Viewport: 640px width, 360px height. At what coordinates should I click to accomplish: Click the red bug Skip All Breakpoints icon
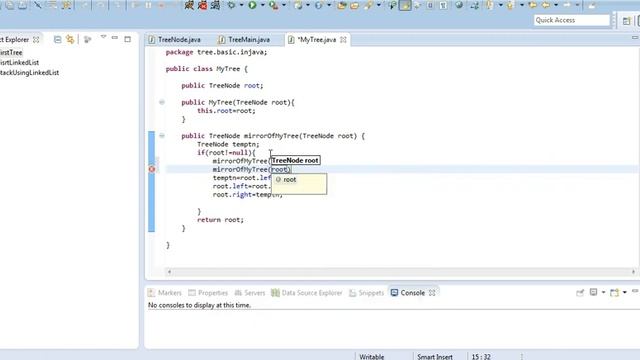point(202,5)
